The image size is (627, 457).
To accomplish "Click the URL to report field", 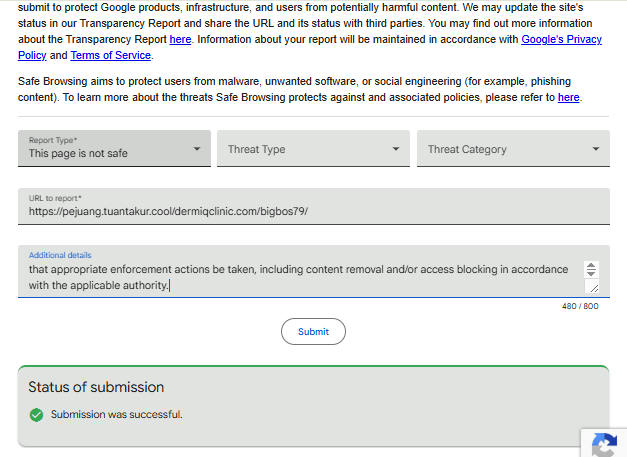I will click(x=314, y=206).
